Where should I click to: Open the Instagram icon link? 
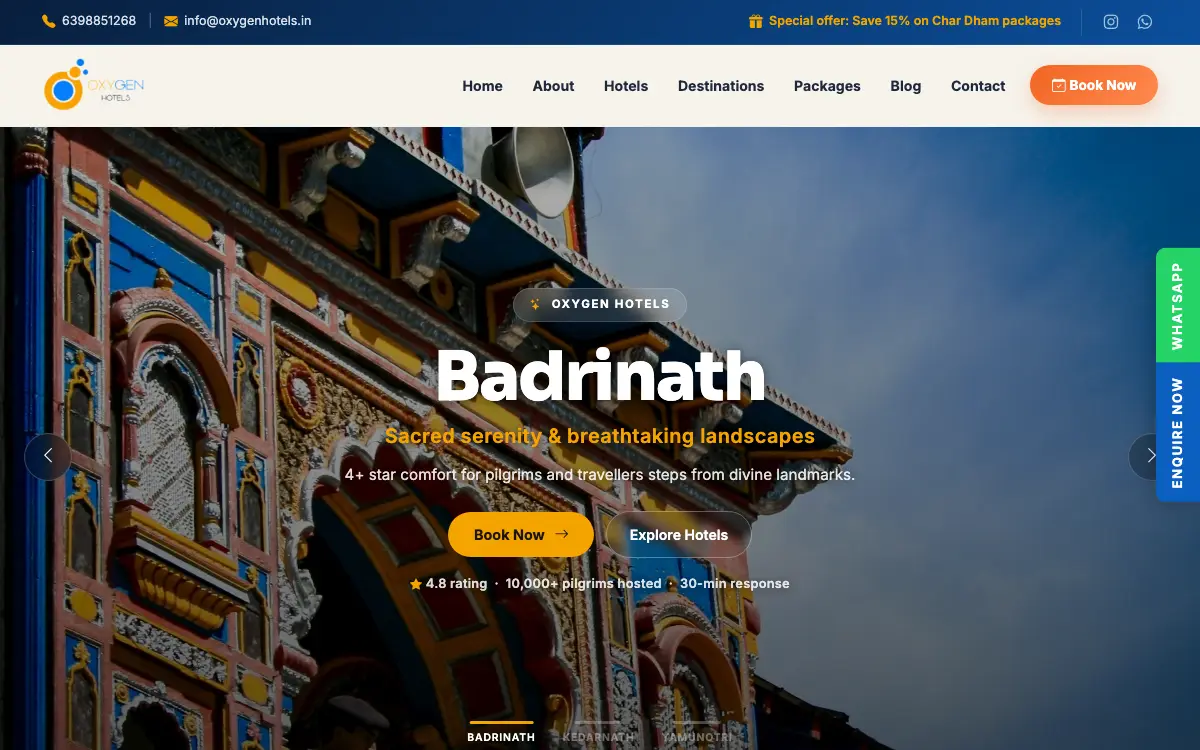tap(1111, 21)
